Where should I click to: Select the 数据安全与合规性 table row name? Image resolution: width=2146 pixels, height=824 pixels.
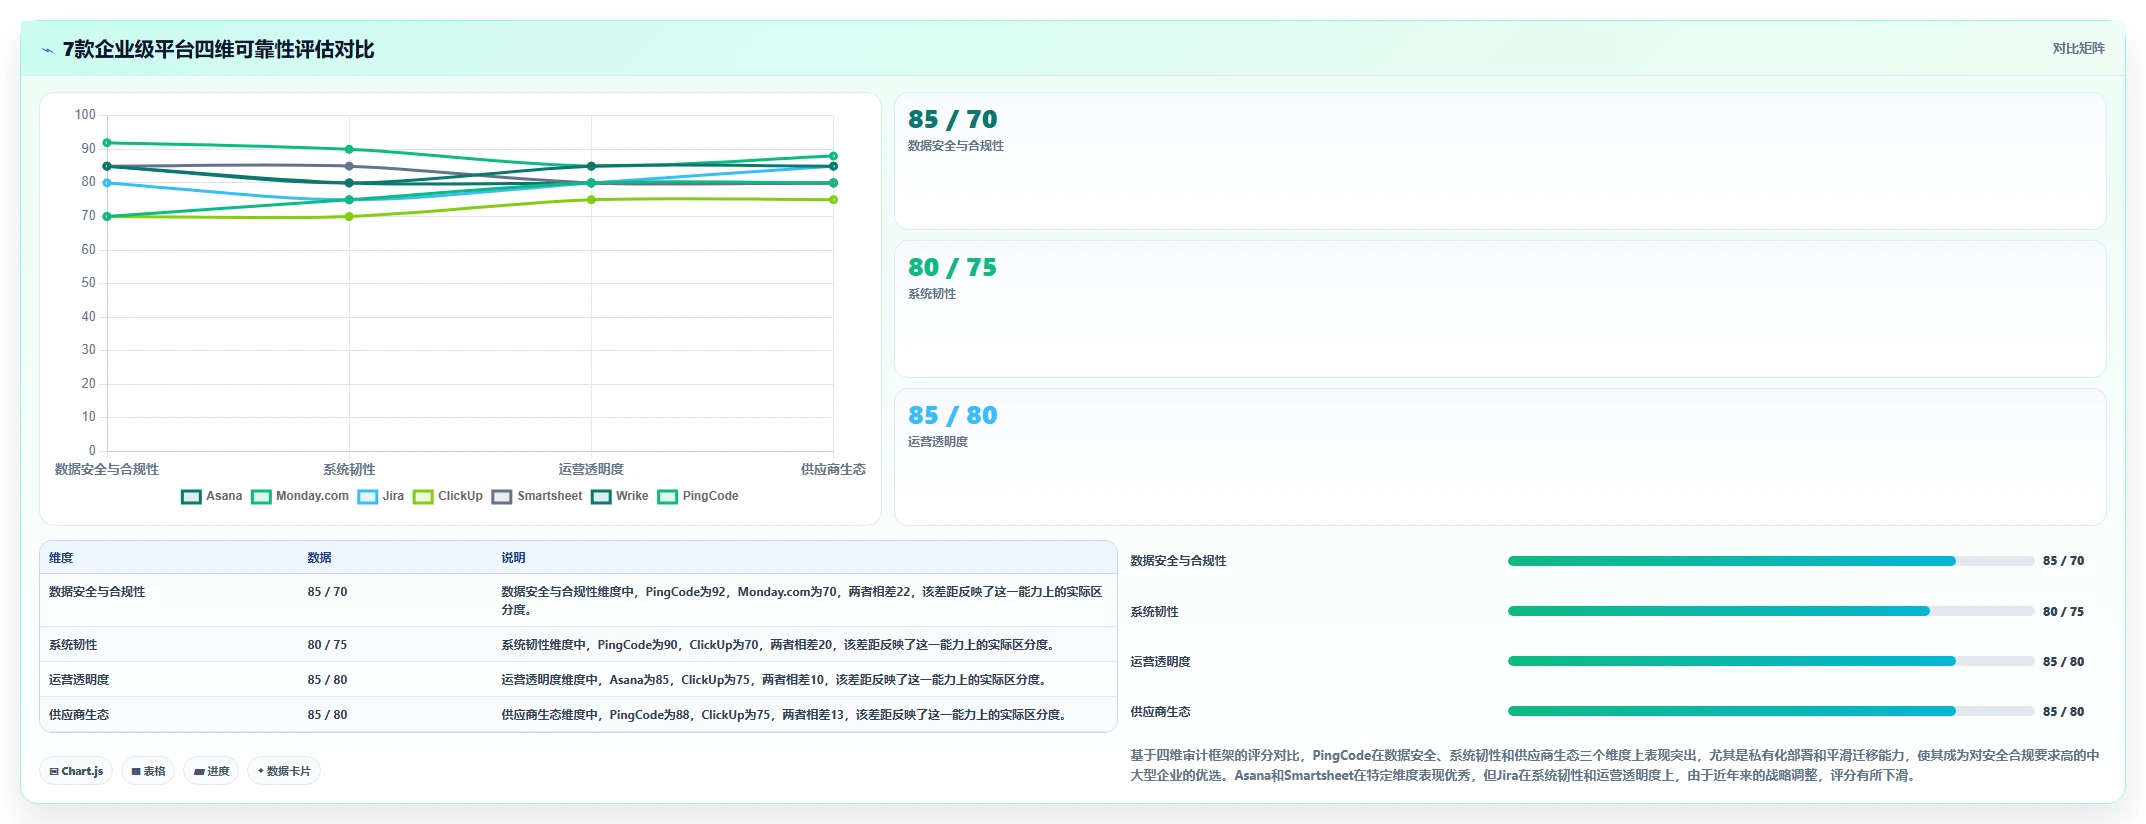(x=97, y=592)
